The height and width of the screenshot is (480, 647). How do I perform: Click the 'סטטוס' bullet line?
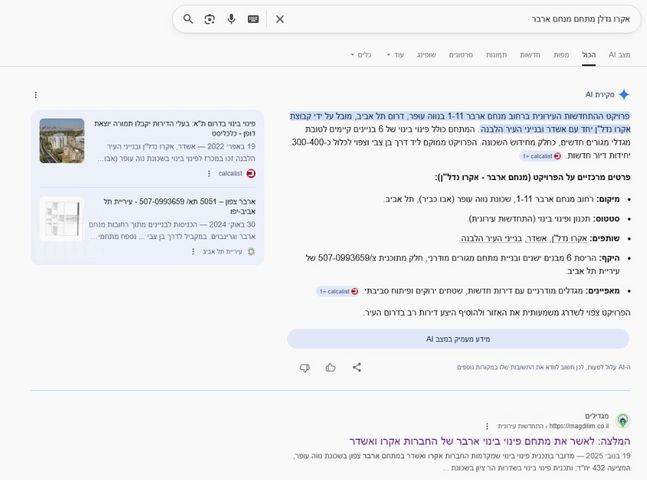point(544,219)
